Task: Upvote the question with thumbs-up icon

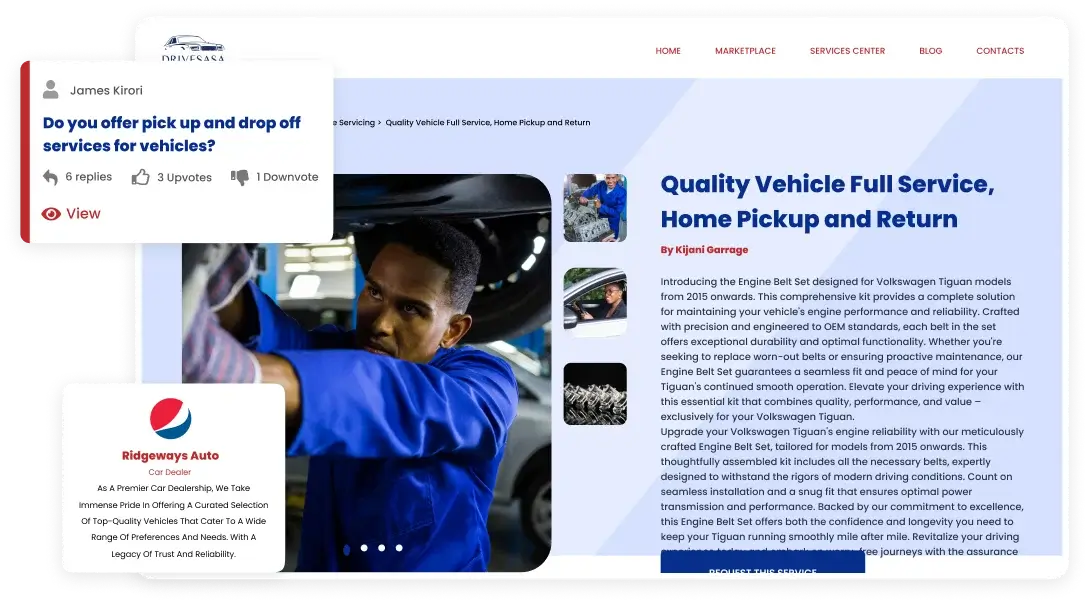Action: coord(141,177)
